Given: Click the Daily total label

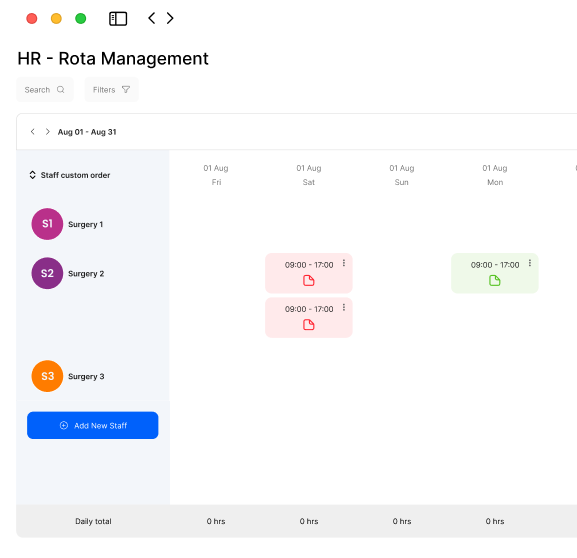Looking at the screenshot, I should tap(93, 521).
